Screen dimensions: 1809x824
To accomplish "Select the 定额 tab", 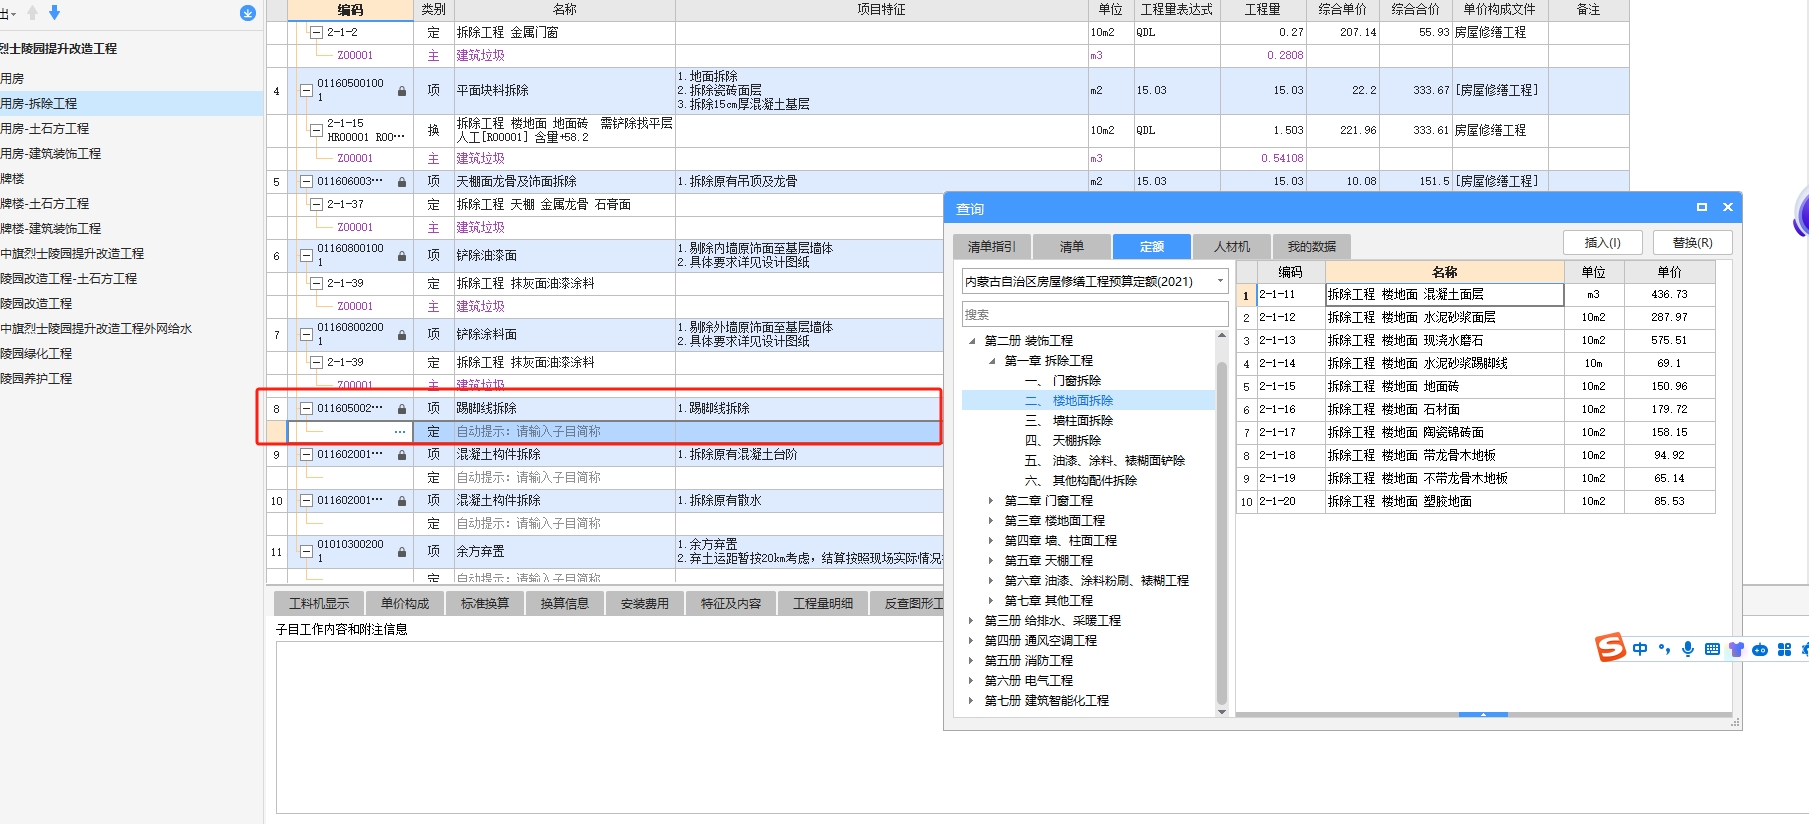I will pos(1151,246).
